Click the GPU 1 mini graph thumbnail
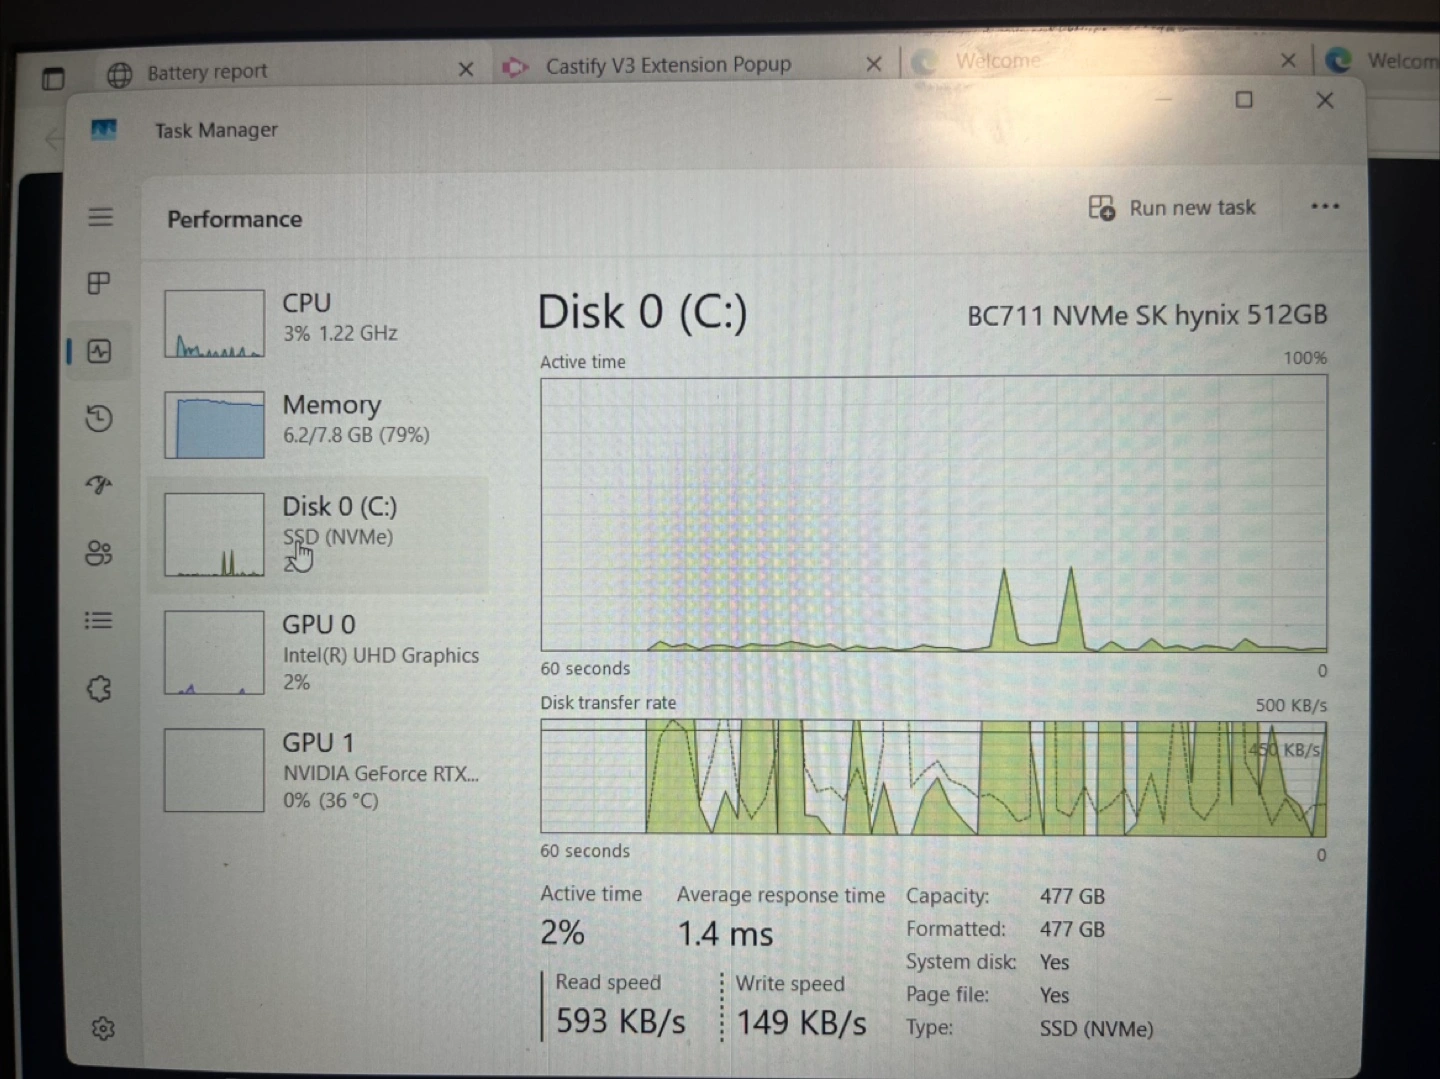The width and height of the screenshot is (1440, 1079). [214, 770]
